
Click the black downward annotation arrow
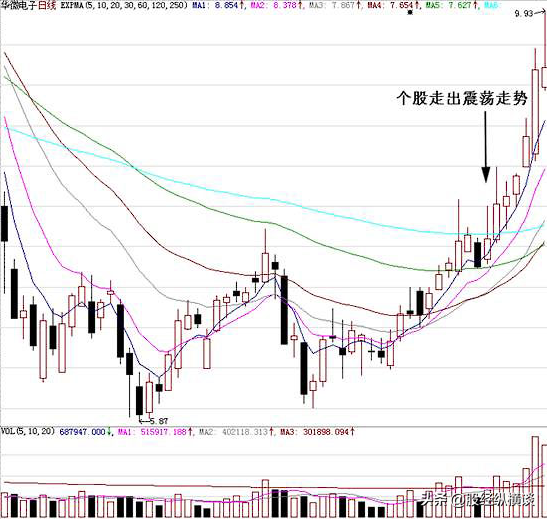486,147
